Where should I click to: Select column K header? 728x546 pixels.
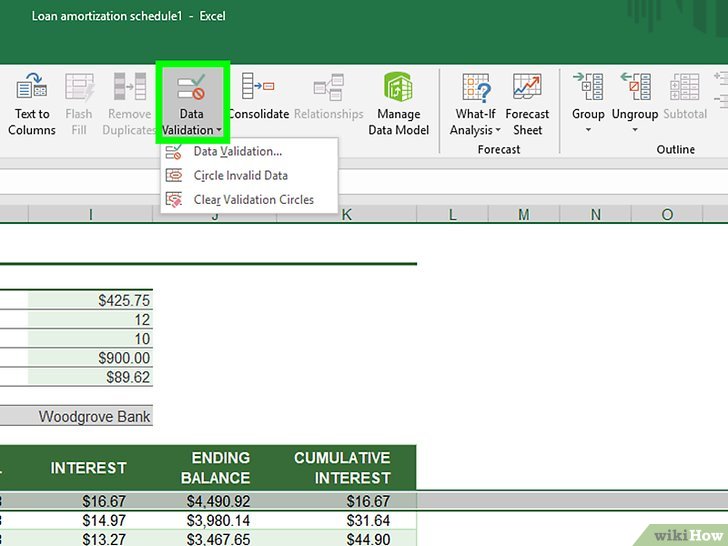tap(346, 214)
